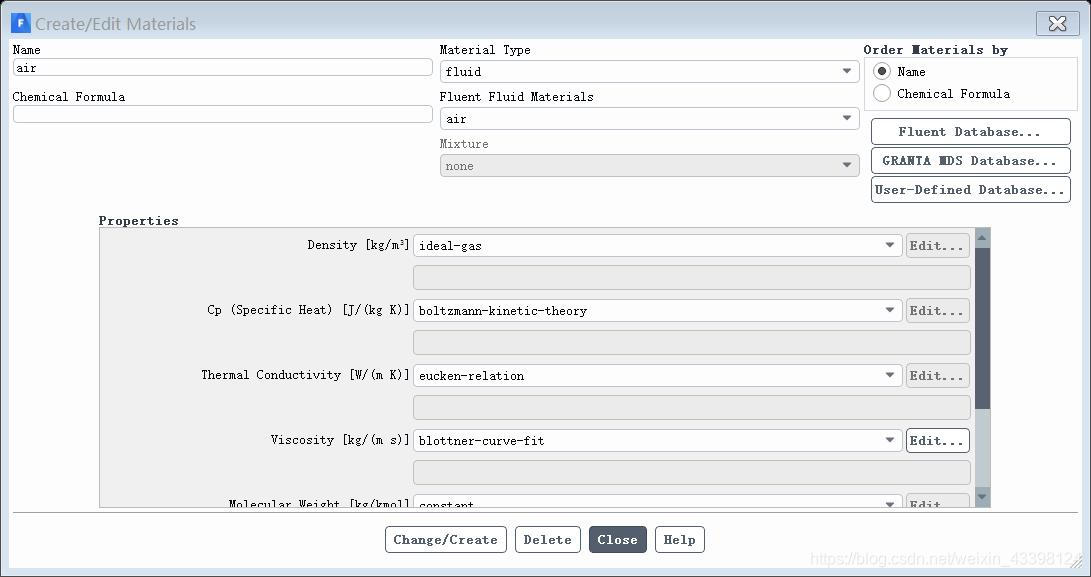The image size is (1091, 577).
Task: Click the 'Density [kg/m³]' label
Action: pyautogui.click(x=358, y=245)
